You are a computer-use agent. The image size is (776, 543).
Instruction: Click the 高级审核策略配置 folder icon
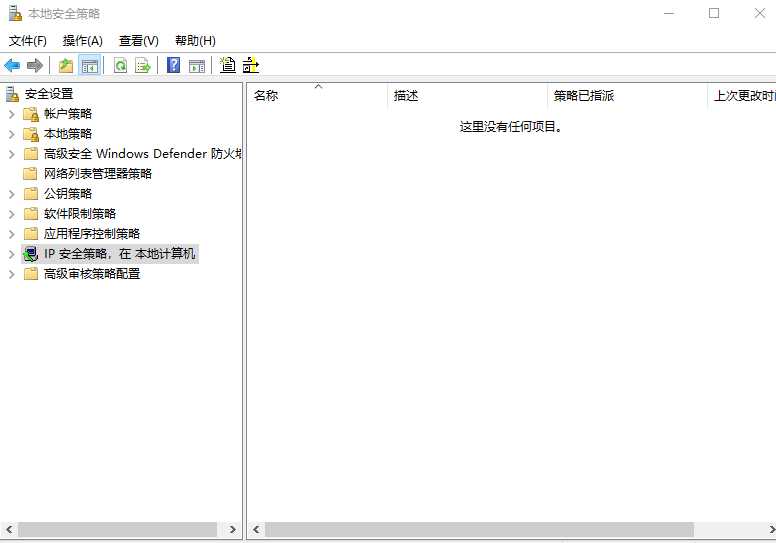pos(31,274)
